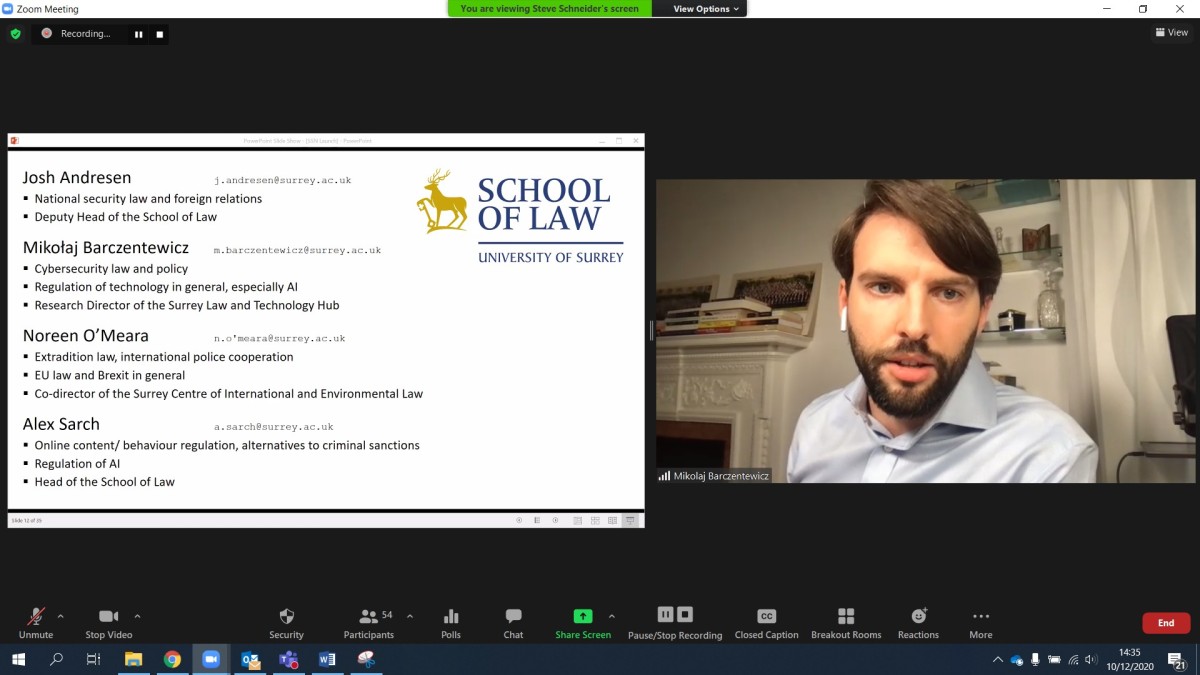Toggle Closed Caption
1200x675 pixels.
pos(766,622)
